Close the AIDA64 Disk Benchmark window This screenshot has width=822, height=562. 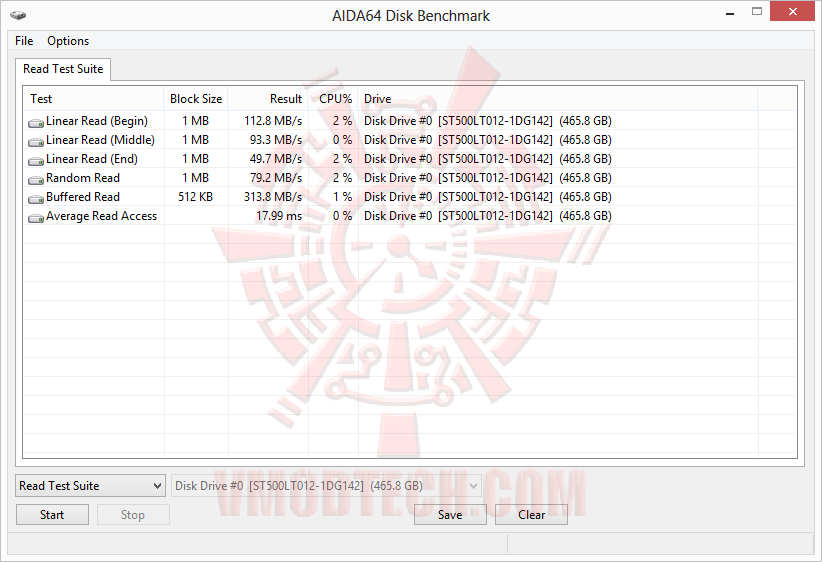(x=793, y=12)
